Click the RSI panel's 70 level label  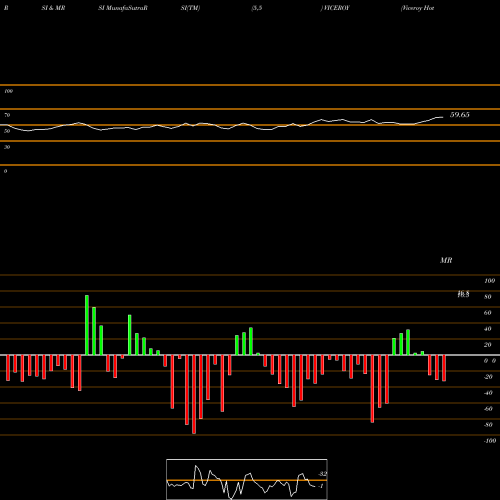pos(7,115)
